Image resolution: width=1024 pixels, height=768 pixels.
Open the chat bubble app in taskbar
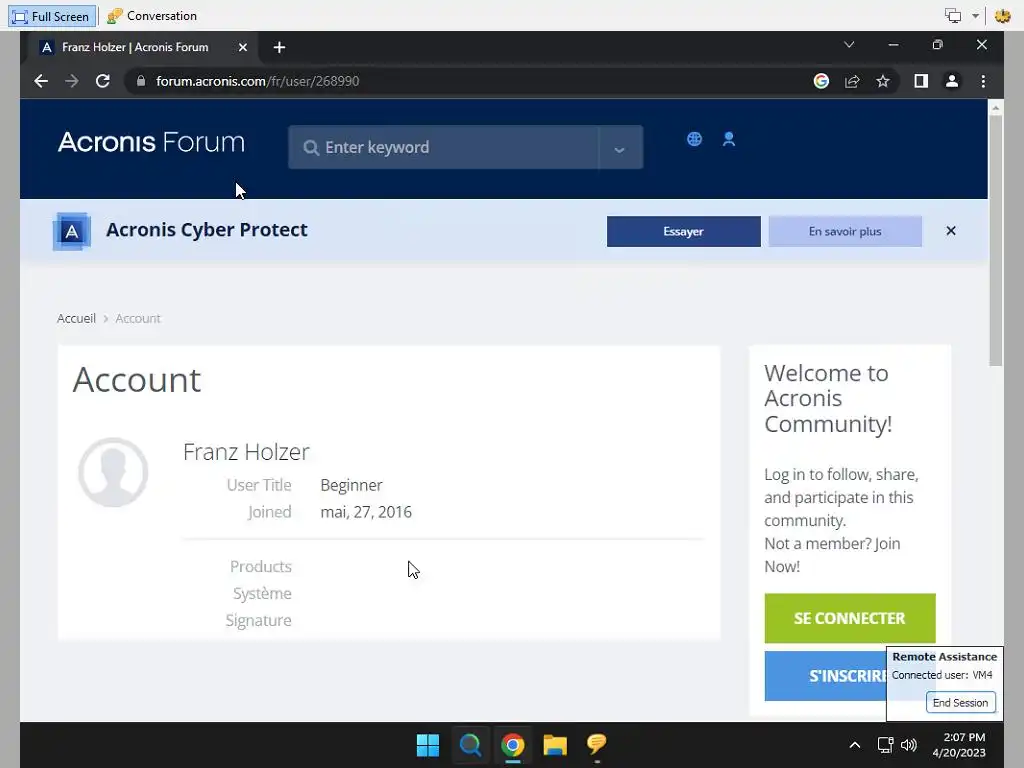click(596, 744)
